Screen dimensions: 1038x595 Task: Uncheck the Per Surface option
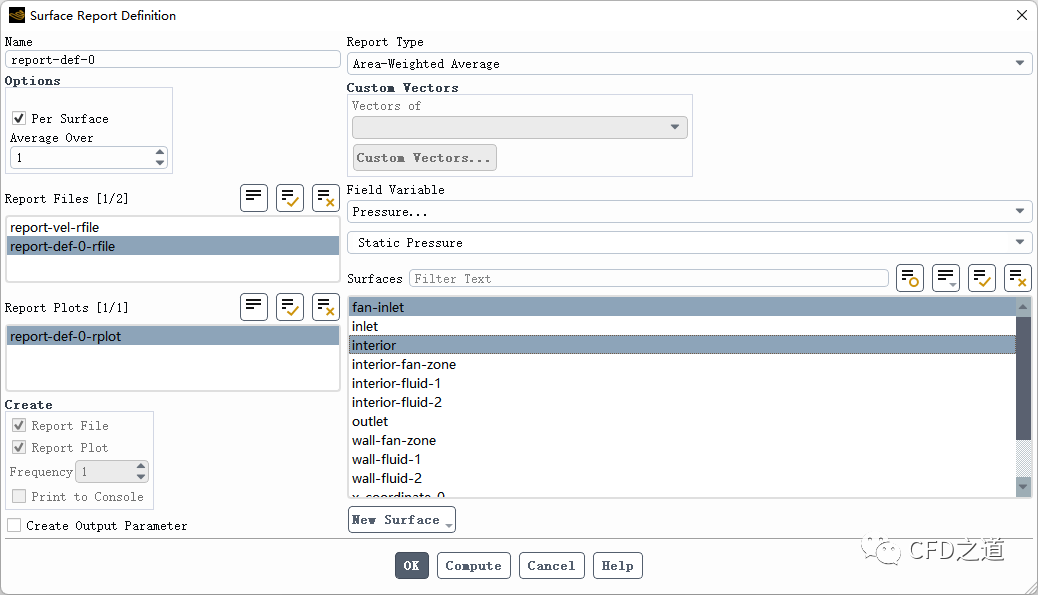tap(19, 118)
